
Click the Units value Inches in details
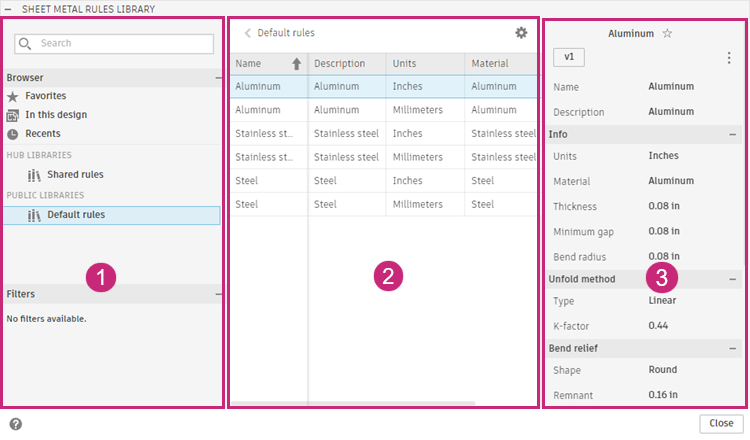click(x=663, y=156)
